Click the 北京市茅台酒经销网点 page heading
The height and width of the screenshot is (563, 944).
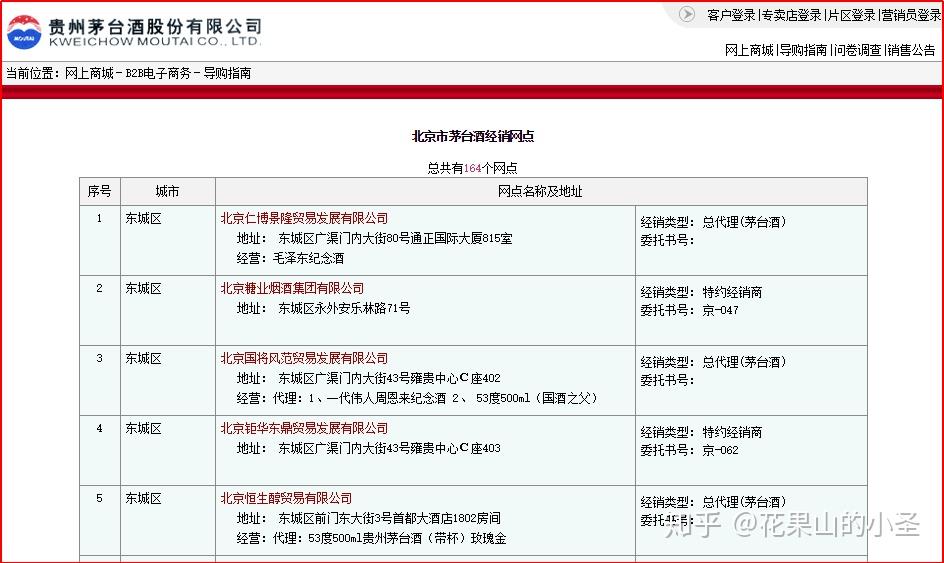point(473,136)
